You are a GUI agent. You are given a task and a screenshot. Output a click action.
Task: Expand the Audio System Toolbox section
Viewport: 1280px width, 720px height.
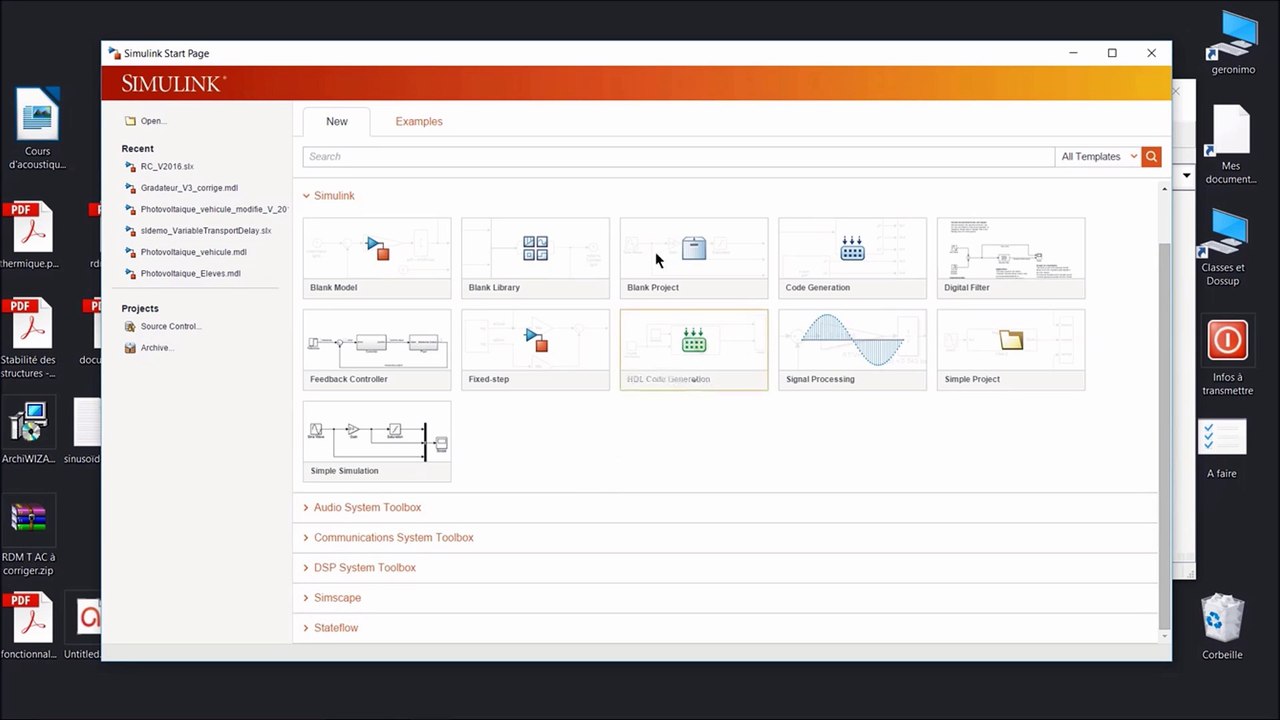366,508
